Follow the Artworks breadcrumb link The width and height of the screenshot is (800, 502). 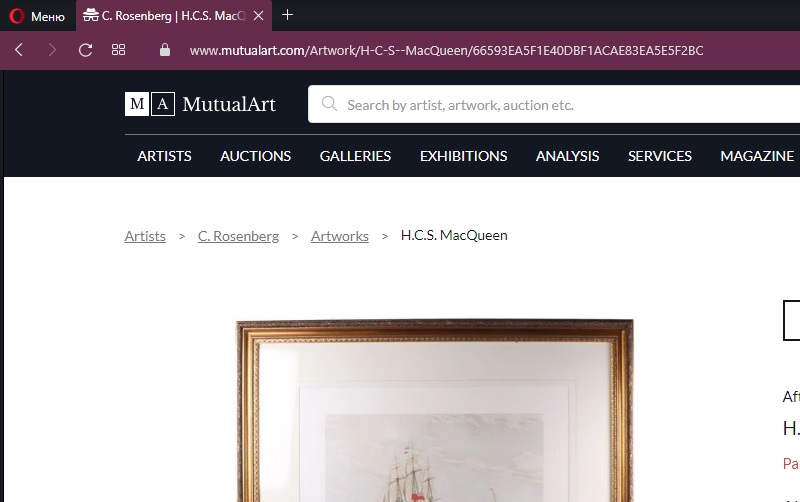pos(340,236)
